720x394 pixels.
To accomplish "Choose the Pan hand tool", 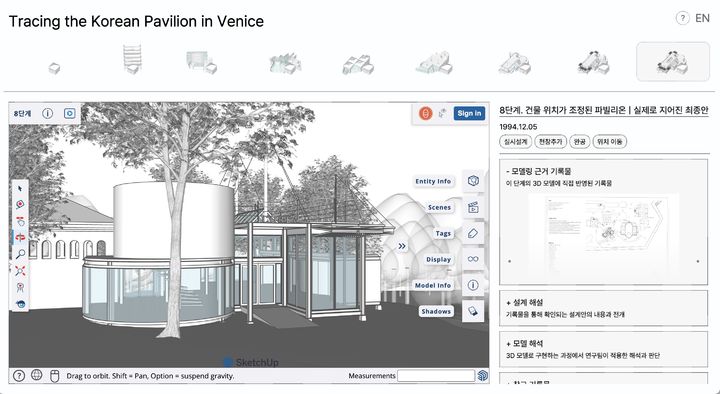I will point(20,221).
